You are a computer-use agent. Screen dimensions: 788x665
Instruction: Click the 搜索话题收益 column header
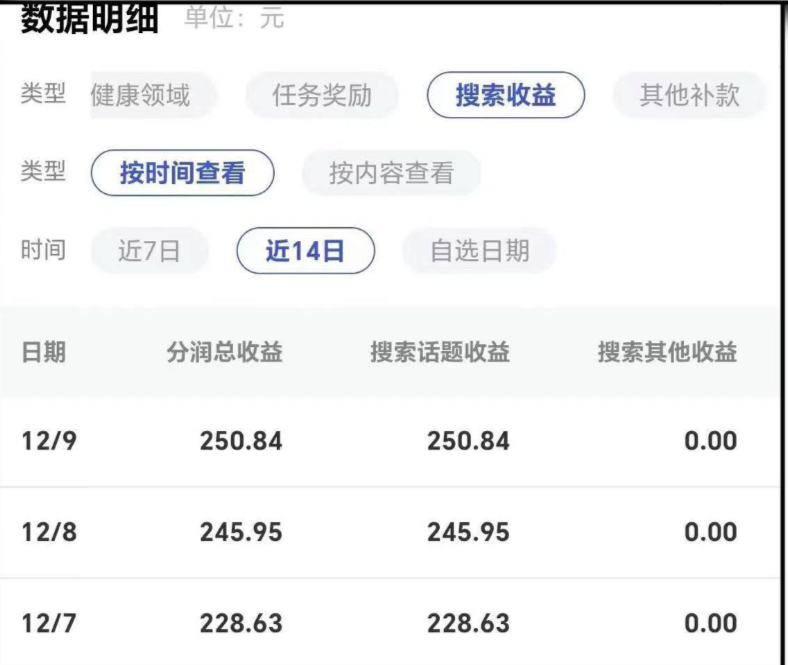tap(439, 352)
